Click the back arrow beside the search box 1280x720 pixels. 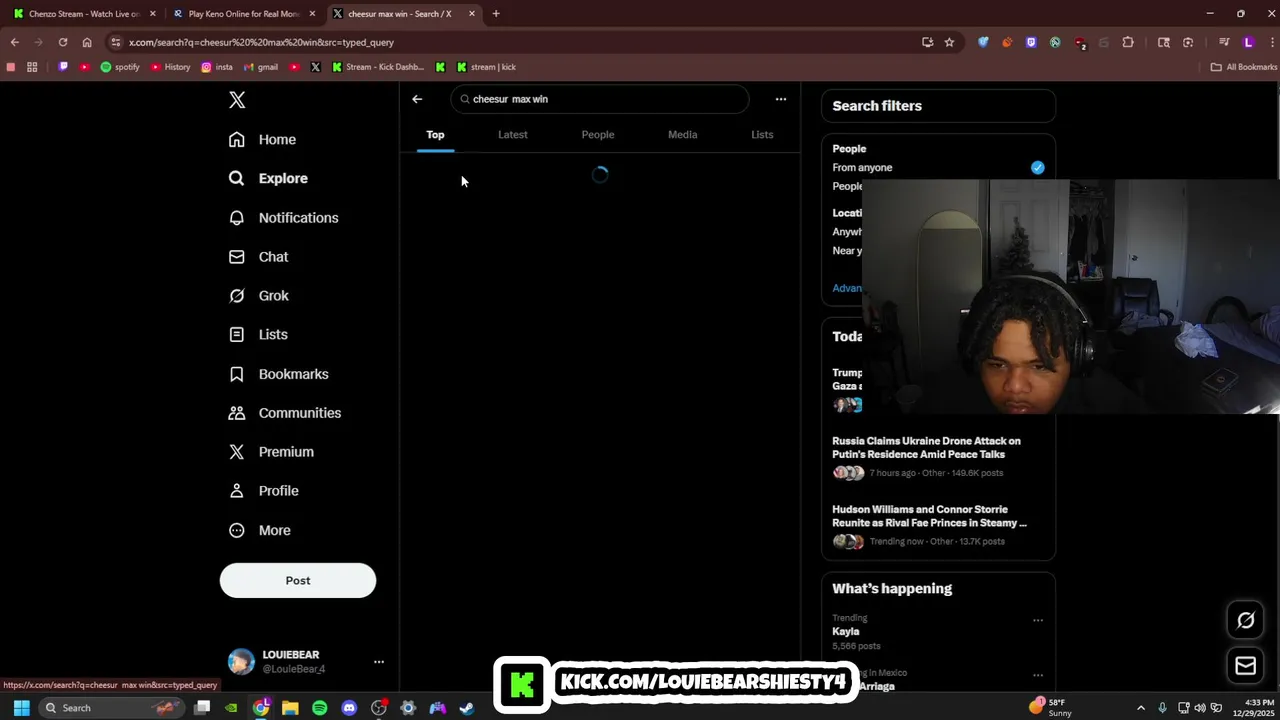[x=417, y=99]
